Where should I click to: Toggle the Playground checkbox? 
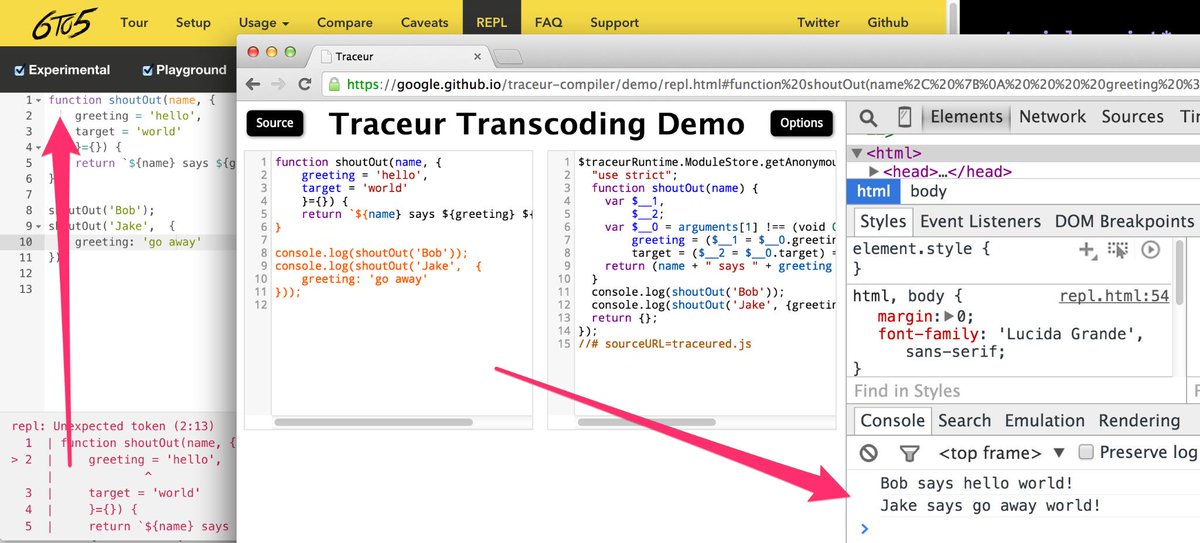pos(148,70)
